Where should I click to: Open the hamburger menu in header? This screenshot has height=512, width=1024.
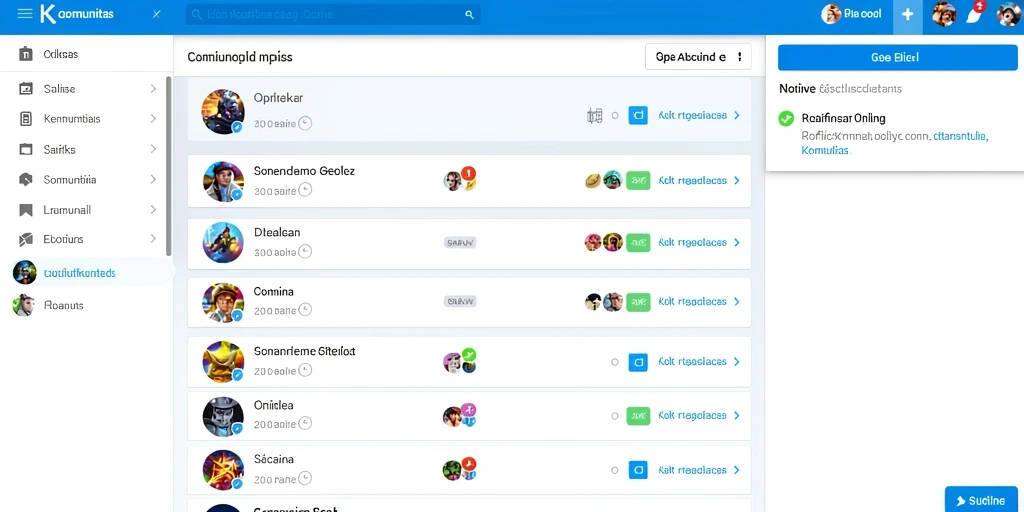pos(25,14)
